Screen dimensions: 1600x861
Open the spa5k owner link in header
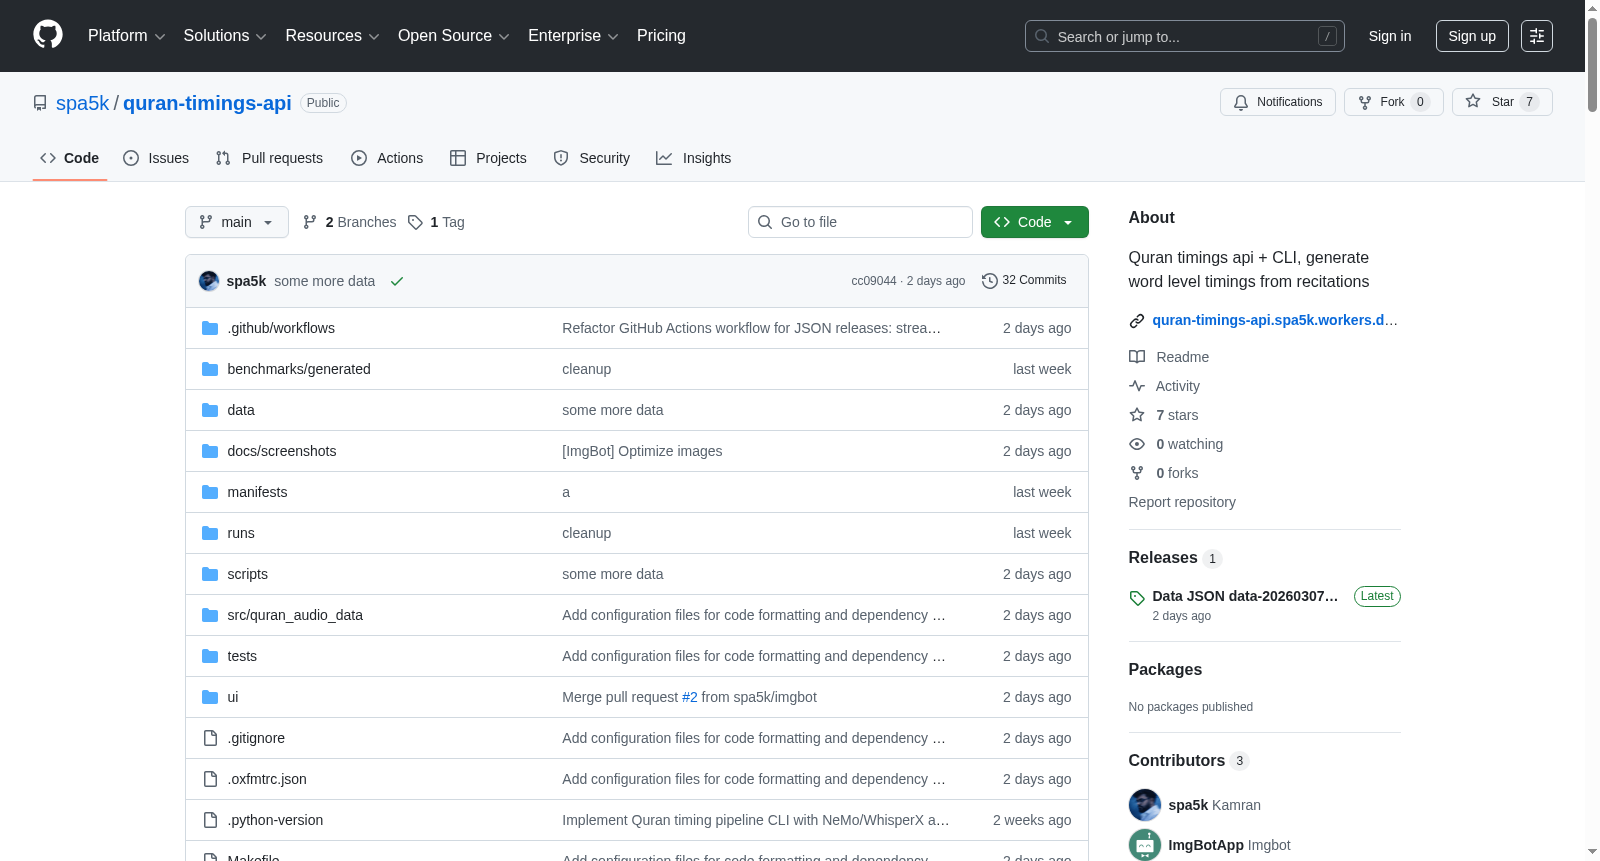pyautogui.click(x=82, y=103)
